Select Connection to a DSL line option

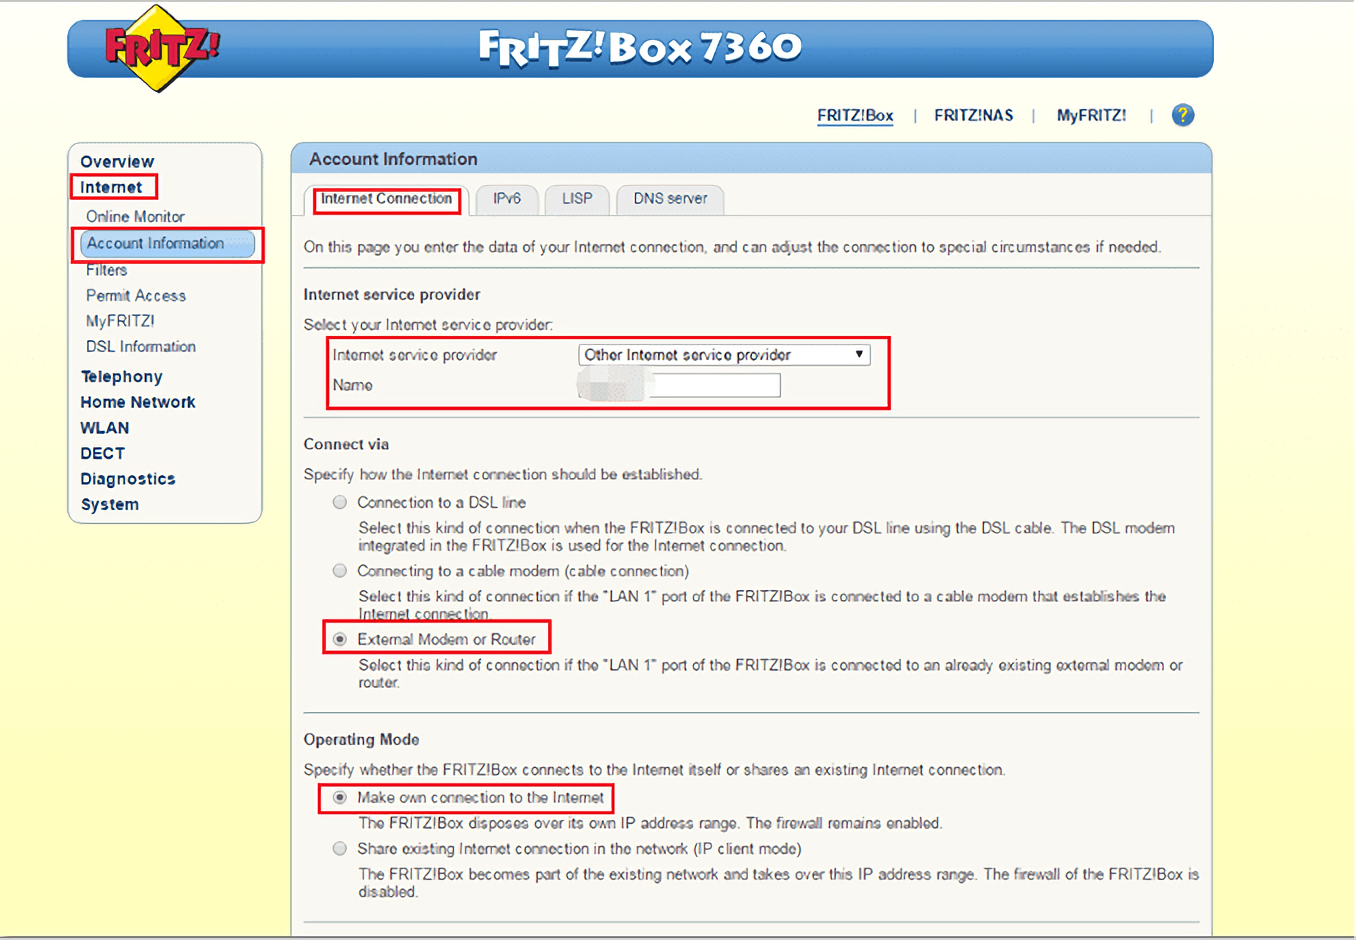(x=340, y=502)
